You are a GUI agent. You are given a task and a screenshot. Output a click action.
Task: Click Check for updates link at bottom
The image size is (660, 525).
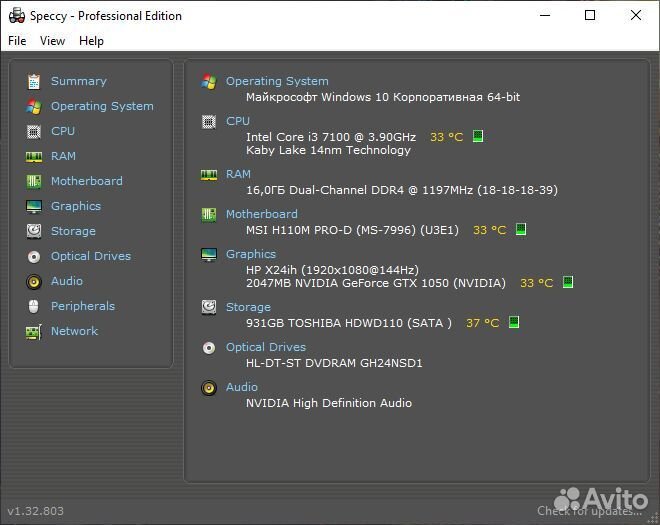(x=590, y=511)
